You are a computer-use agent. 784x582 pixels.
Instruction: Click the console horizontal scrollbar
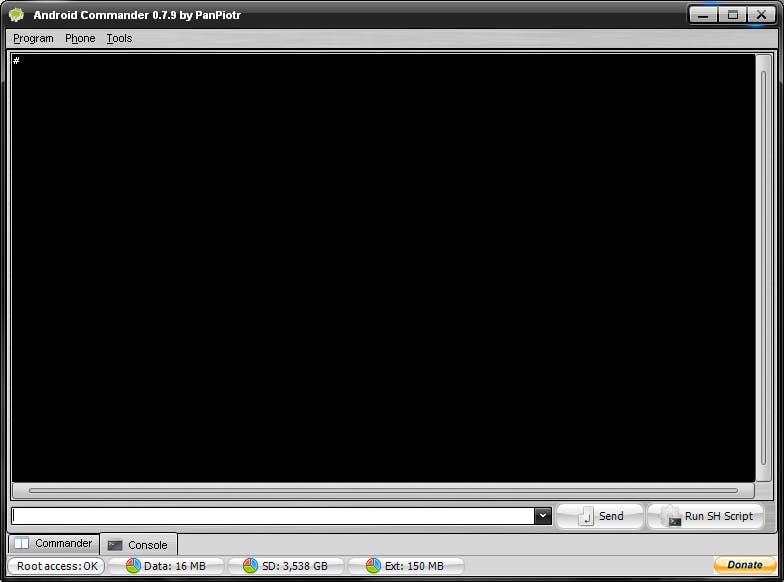(383, 490)
